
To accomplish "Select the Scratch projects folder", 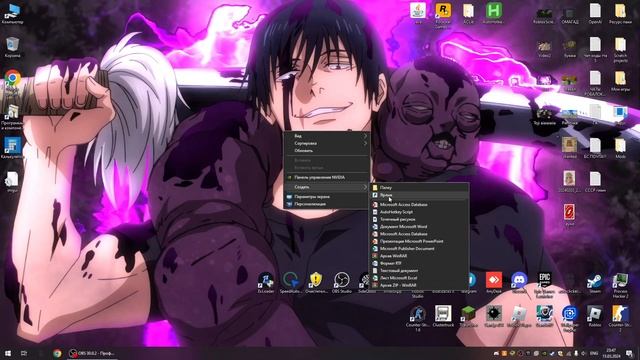I will (x=620, y=49).
